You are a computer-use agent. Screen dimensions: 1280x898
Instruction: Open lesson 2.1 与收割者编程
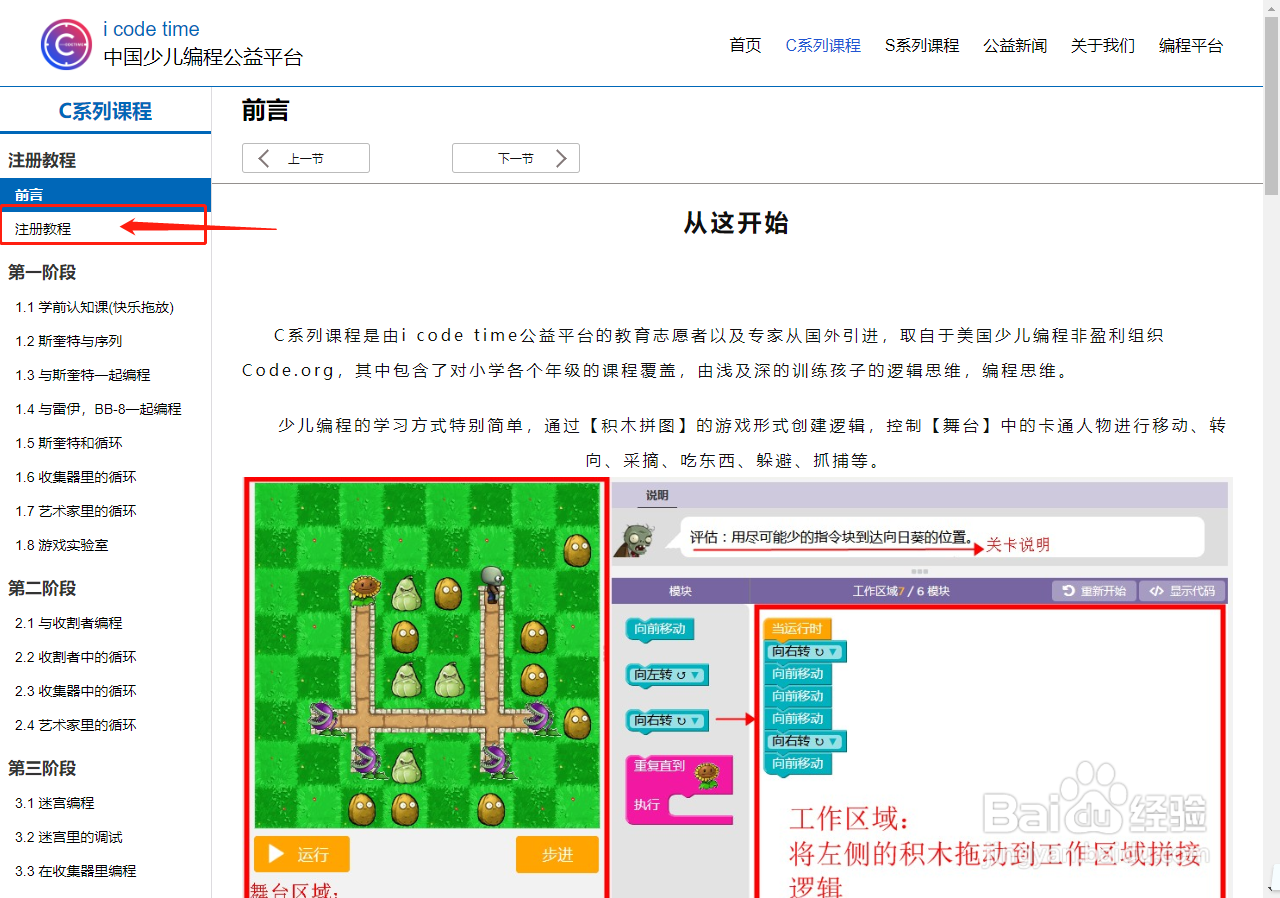click(68, 623)
